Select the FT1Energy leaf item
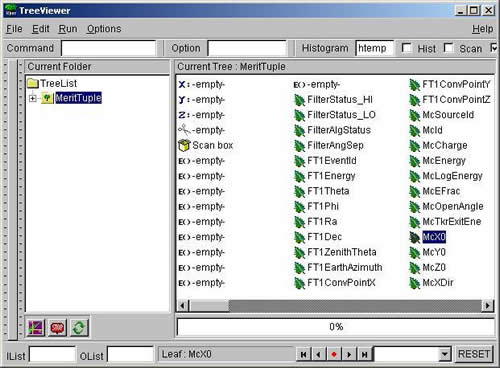 click(x=325, y=176)
